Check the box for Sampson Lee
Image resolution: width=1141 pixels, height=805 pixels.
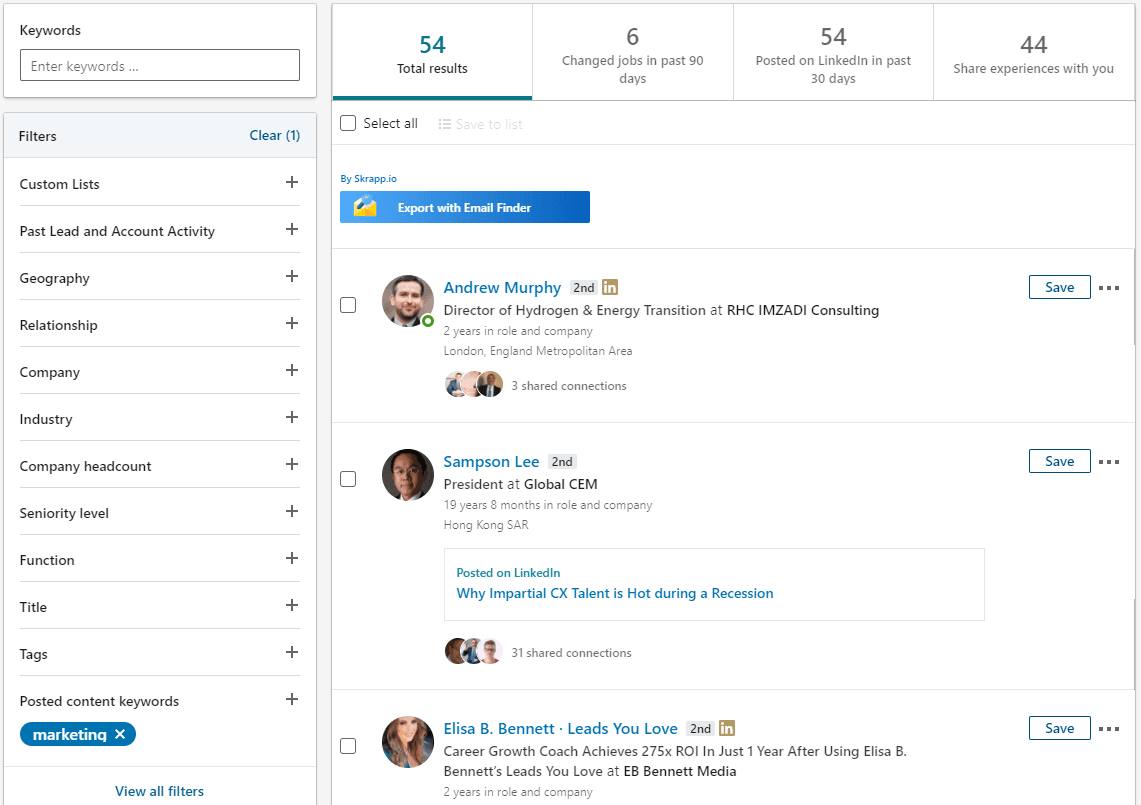point(349,479)
